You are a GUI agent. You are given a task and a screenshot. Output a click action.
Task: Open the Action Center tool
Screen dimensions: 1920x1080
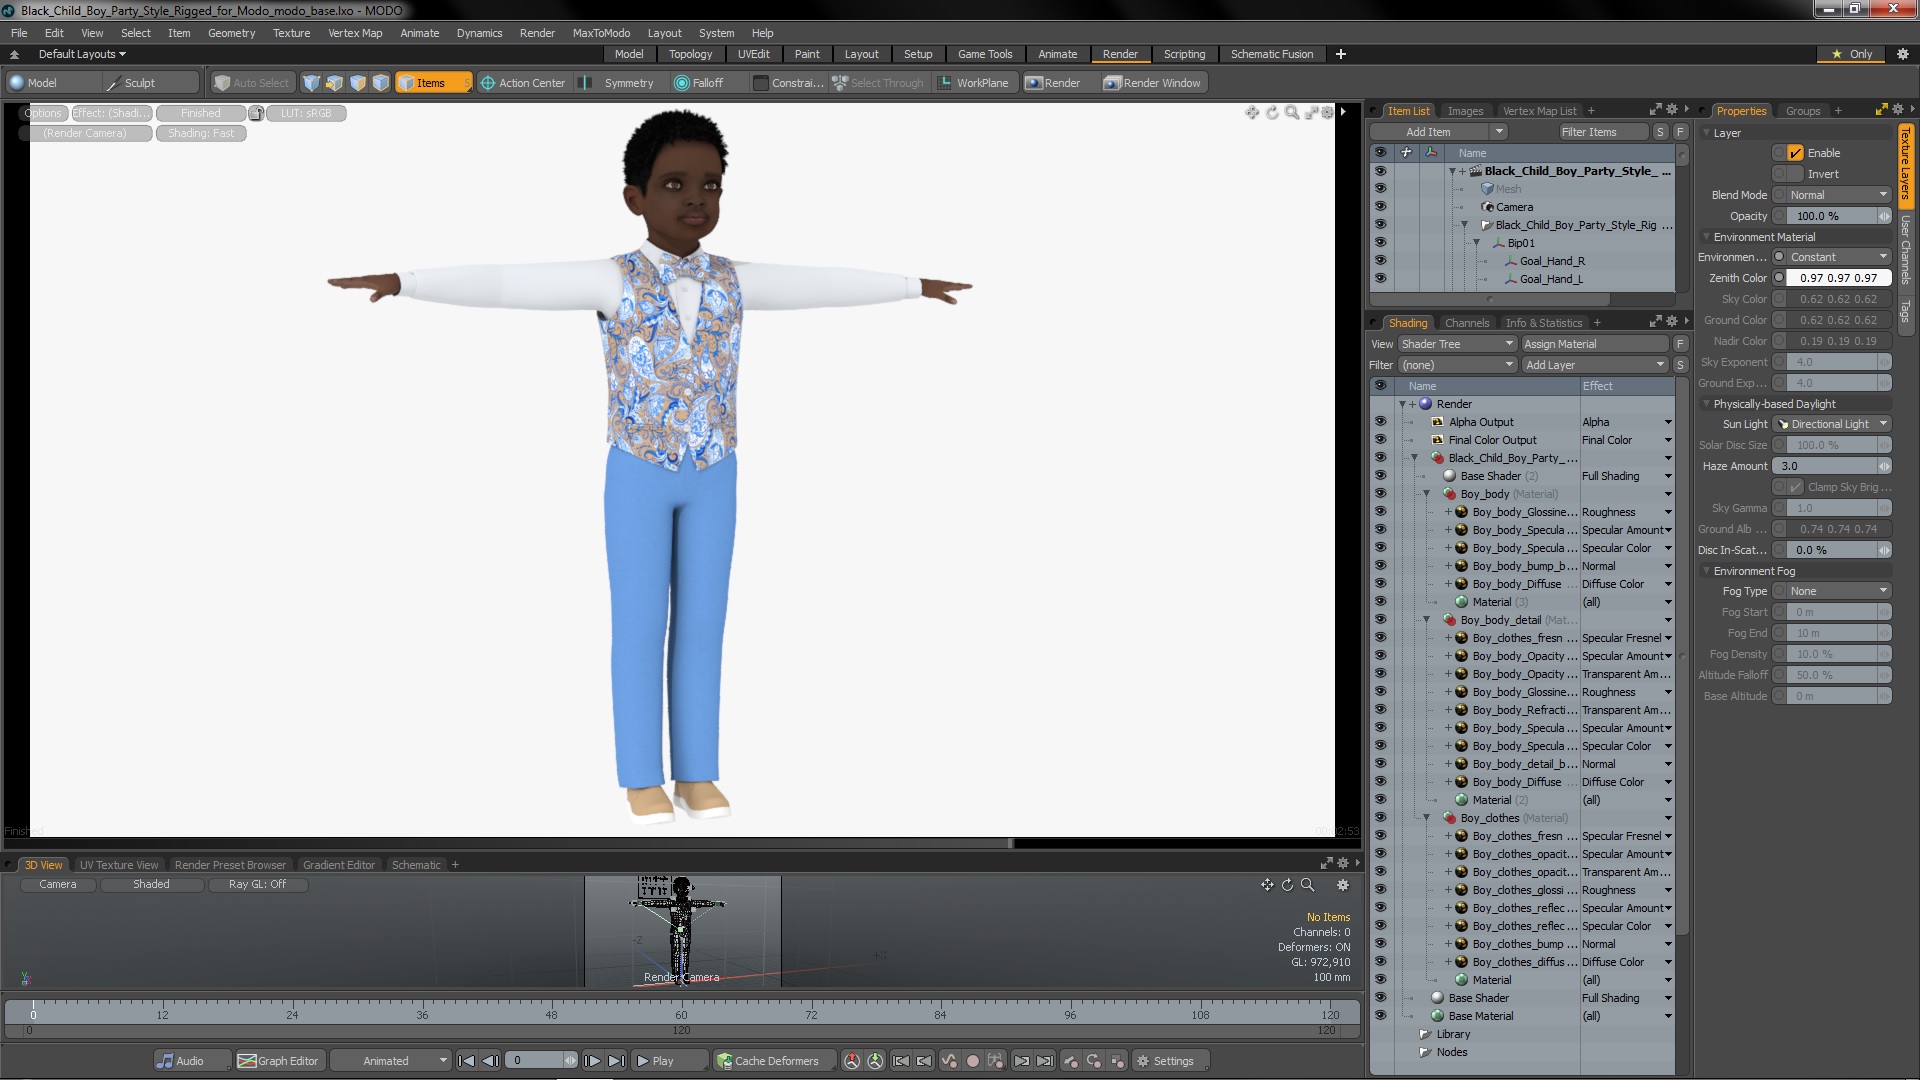click(523, 83)
